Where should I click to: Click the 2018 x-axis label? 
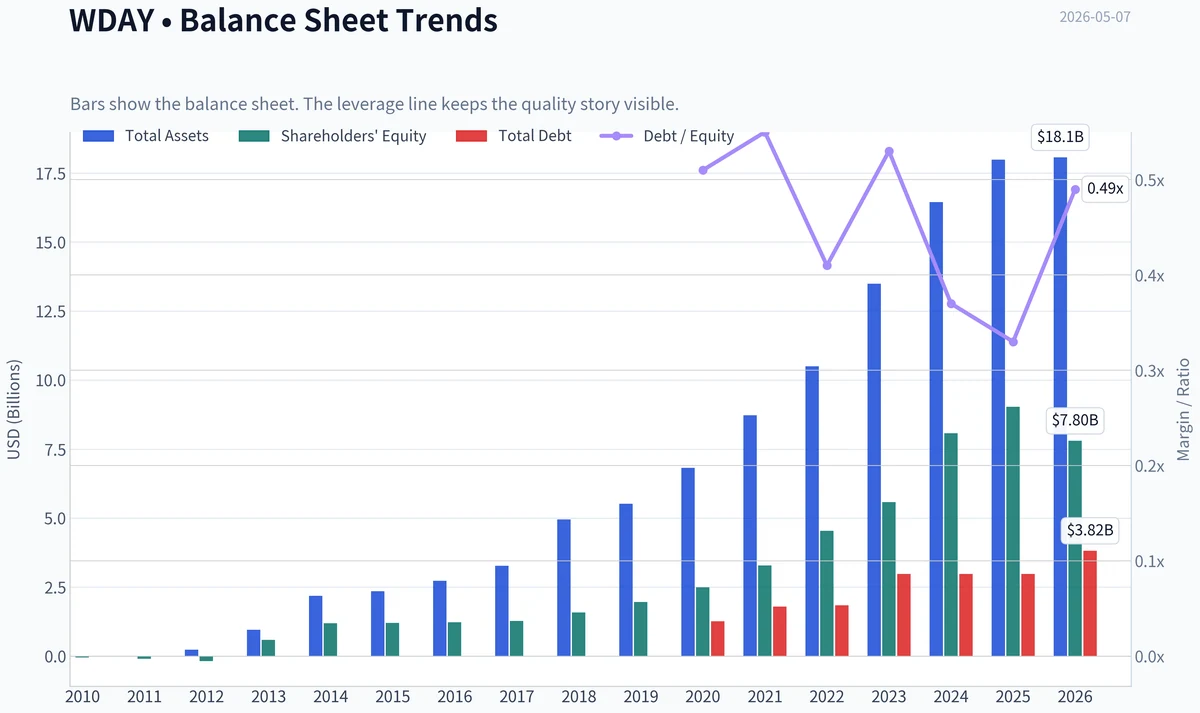pos(580,695)
